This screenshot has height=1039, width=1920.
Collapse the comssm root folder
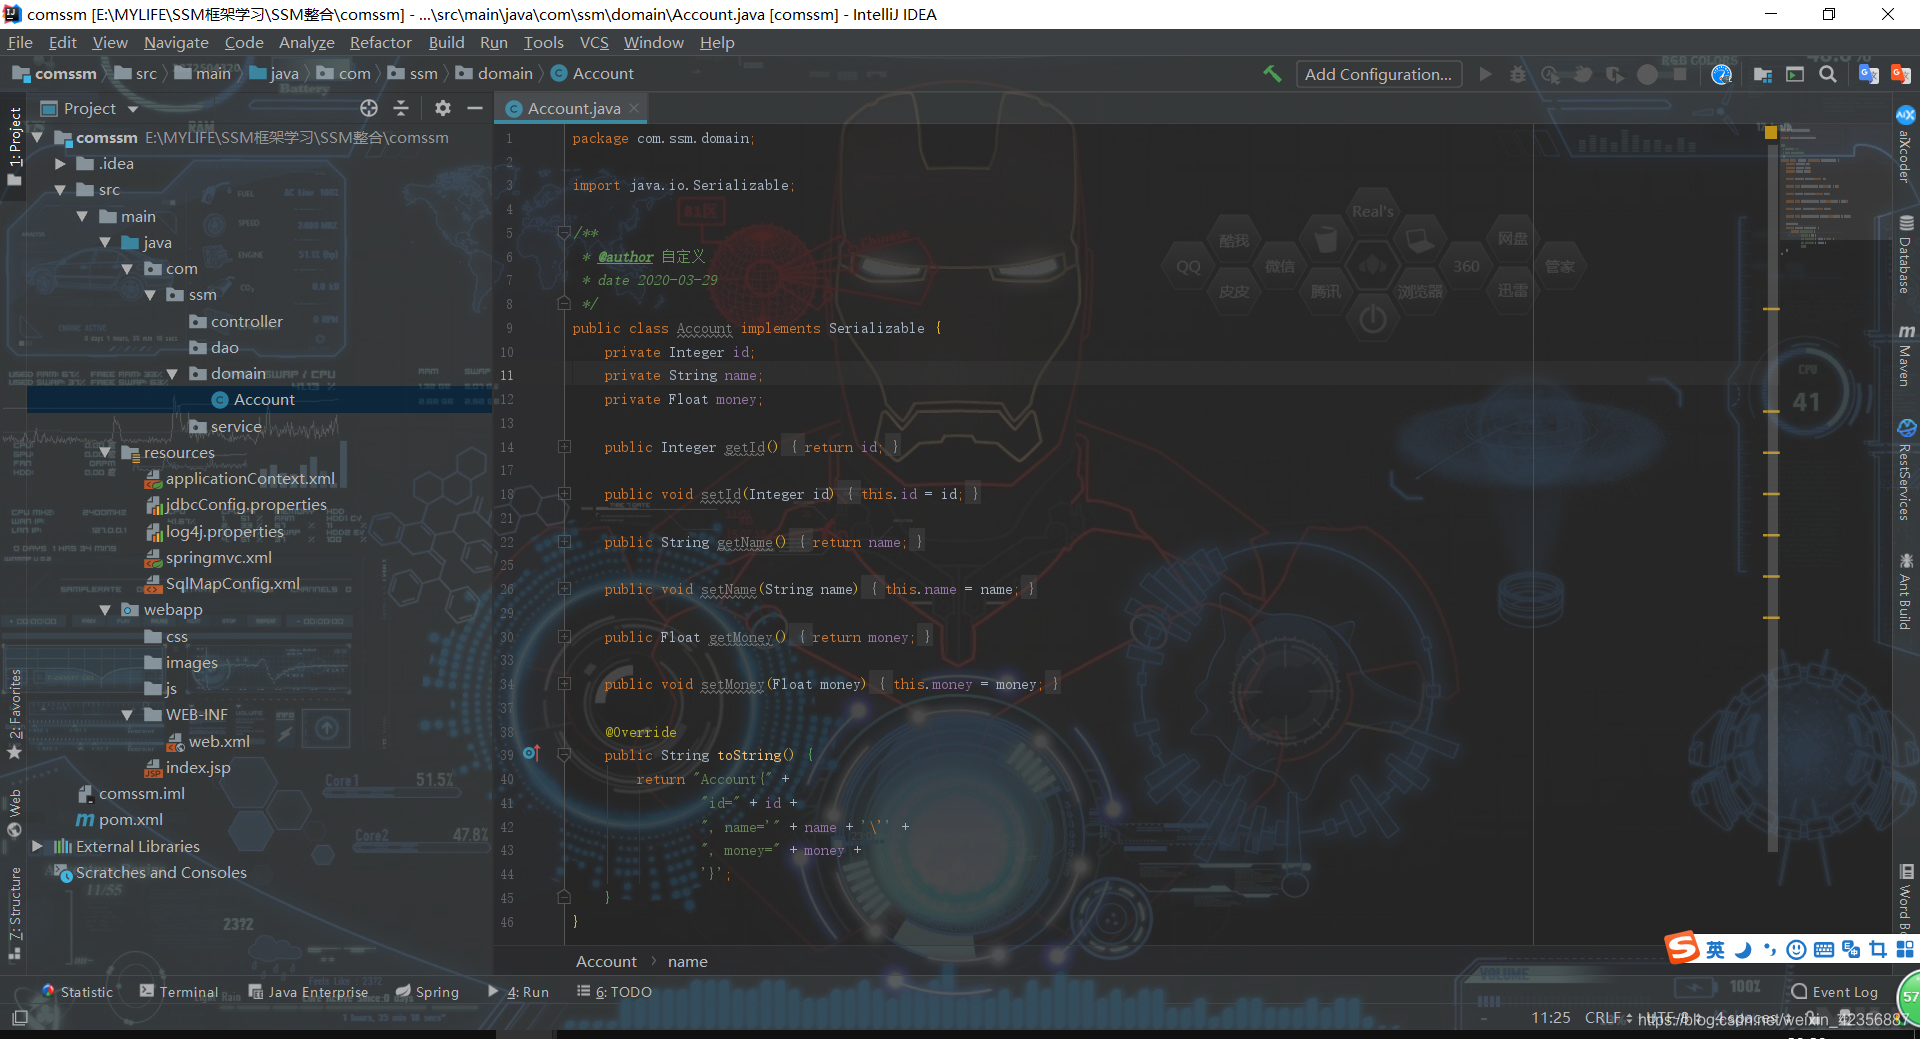point(37,137)
